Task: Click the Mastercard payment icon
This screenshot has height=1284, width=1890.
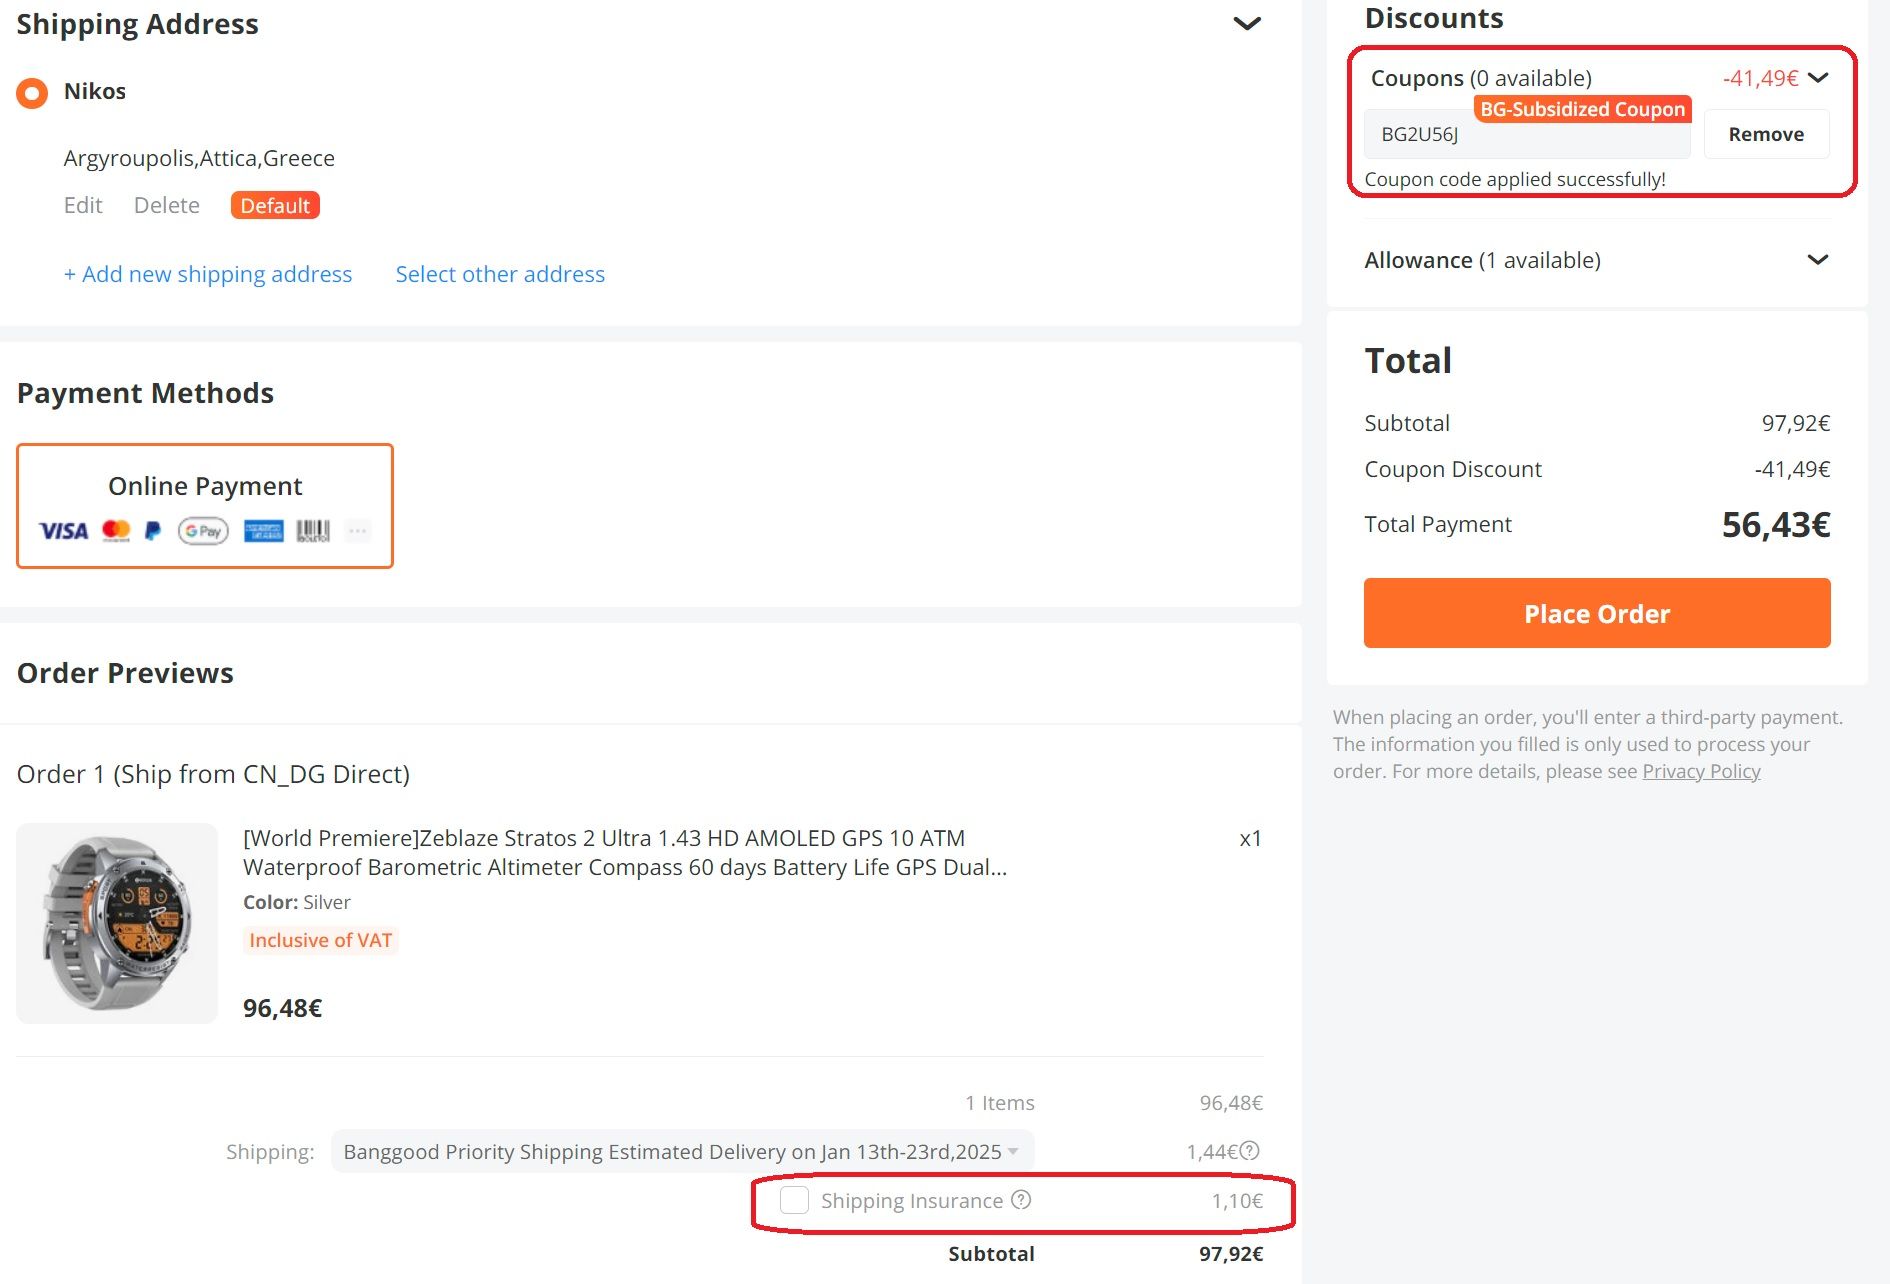Action: tap(116, 531)
